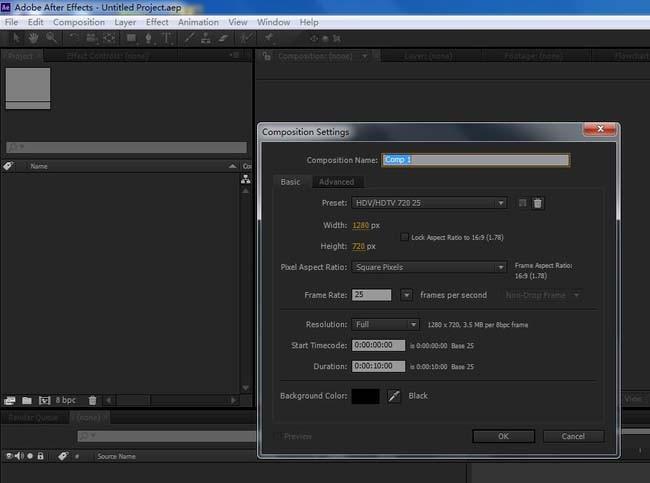The height and width of the screenshot is (483, 650).
Task: Toggle the Preview checkbox in dialog
Action: click(278, 436)
